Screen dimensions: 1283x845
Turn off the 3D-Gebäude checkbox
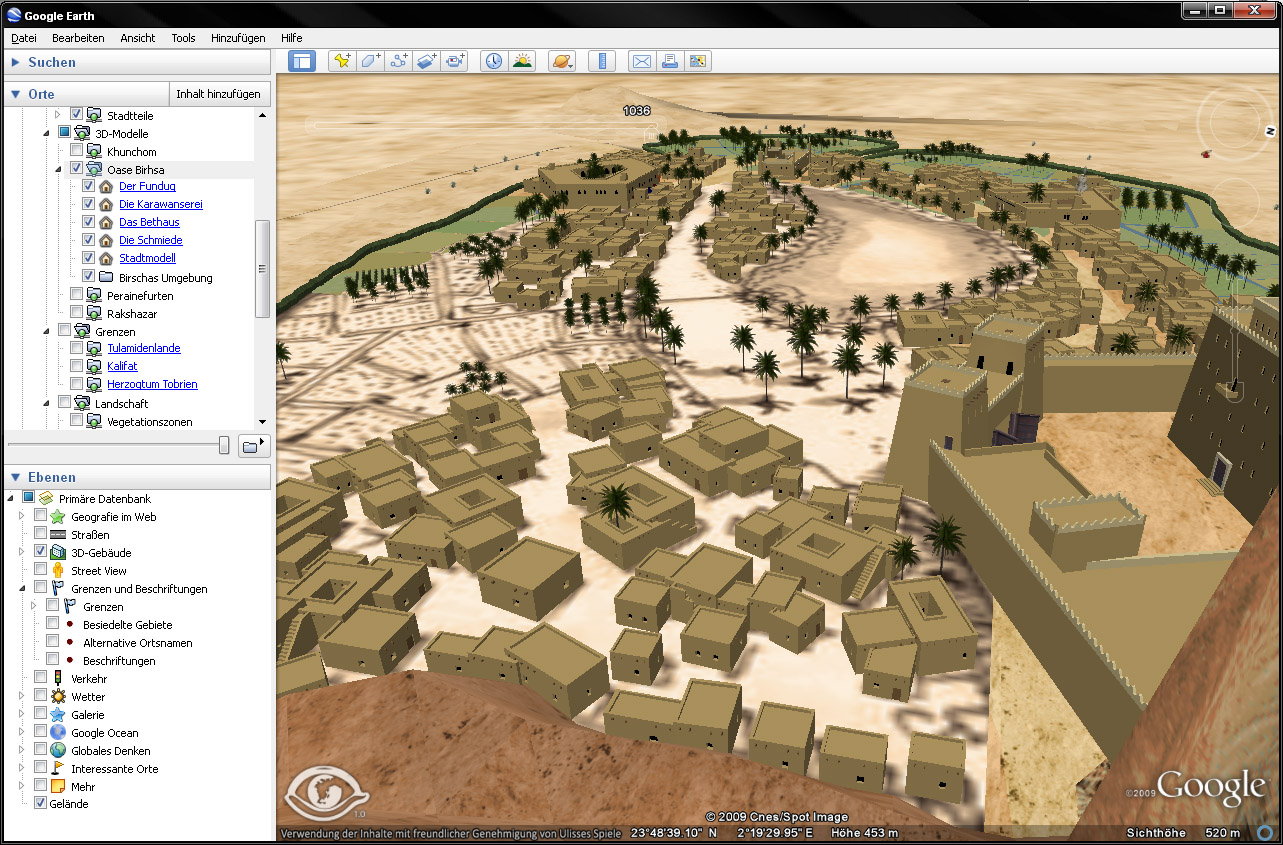pyautogui.click(x=40, y=552)
